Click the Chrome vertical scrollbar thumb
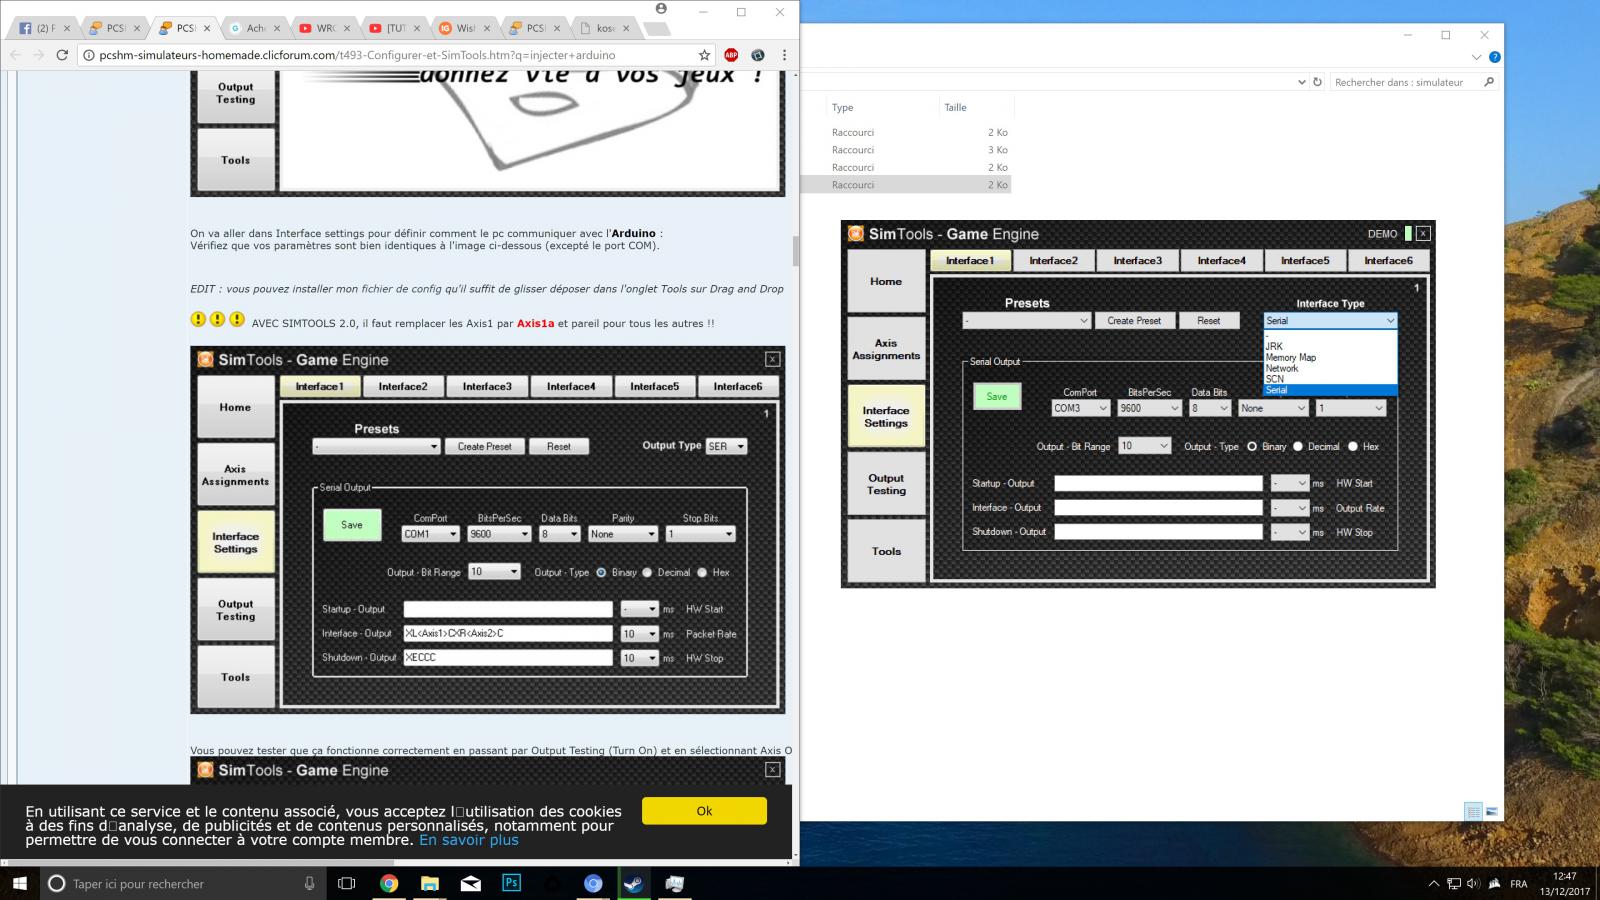 (796, 251)
